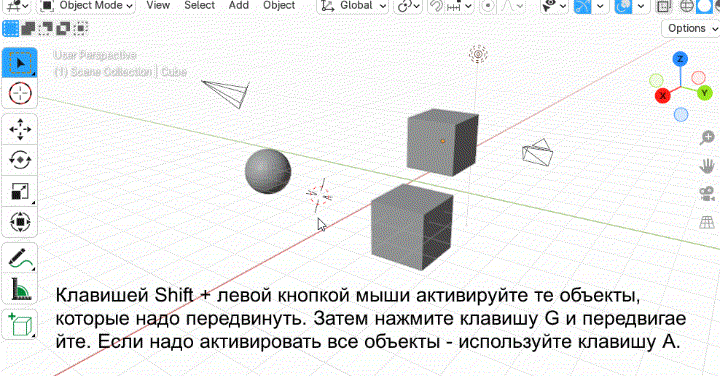This screenshot has height=376, width=720.
Task: Activate the 3D Cursor tool
Action: [20, 93]
